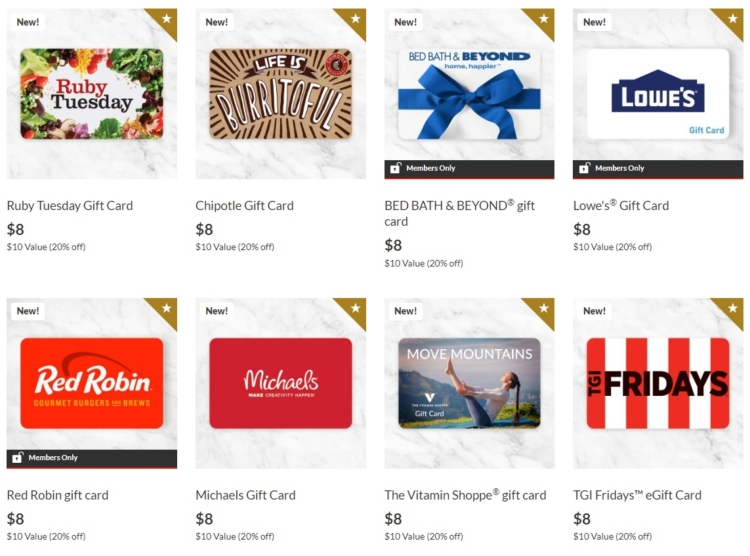The image size is (750, 556).
Task: Open The Vitamin Shoppe gift card link
Action: (465, 495)
